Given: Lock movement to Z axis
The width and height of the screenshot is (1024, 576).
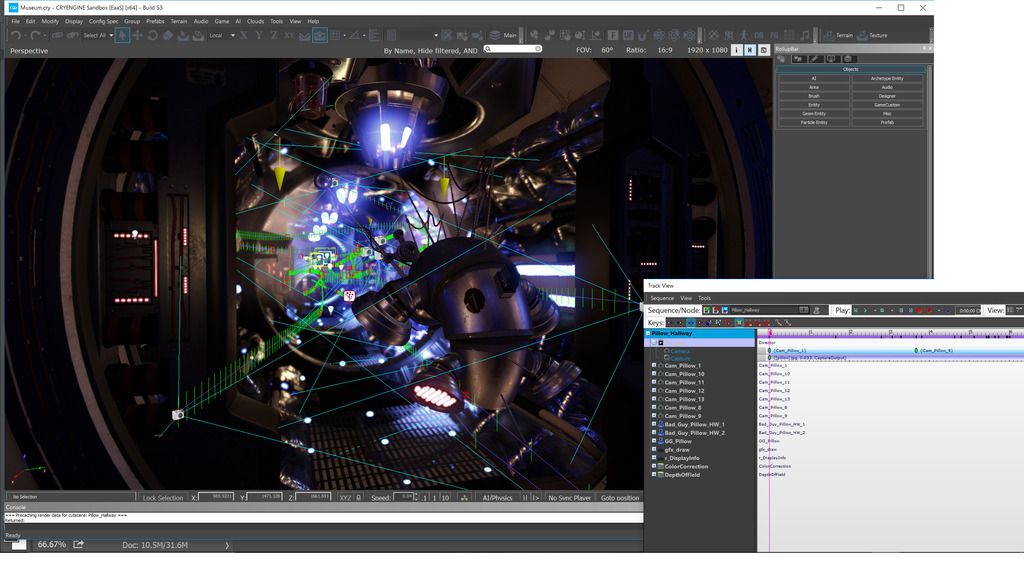Looking at the screenshot, I should pos(274,35).
